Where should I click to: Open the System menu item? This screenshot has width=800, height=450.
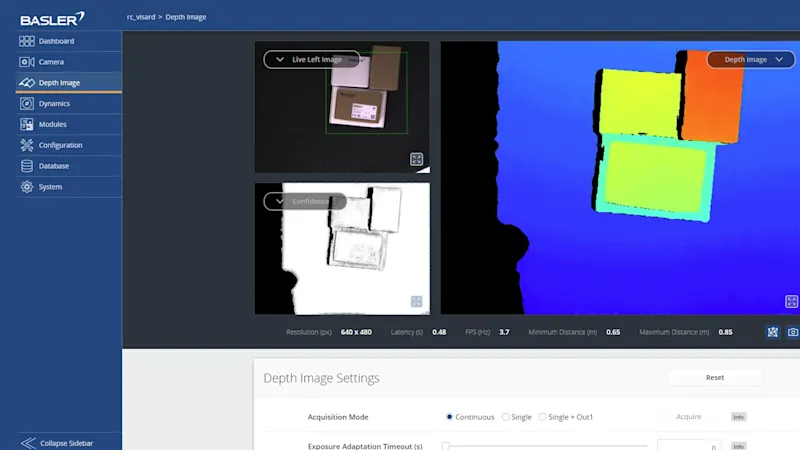pyautogui.click(x=50, y=187)
